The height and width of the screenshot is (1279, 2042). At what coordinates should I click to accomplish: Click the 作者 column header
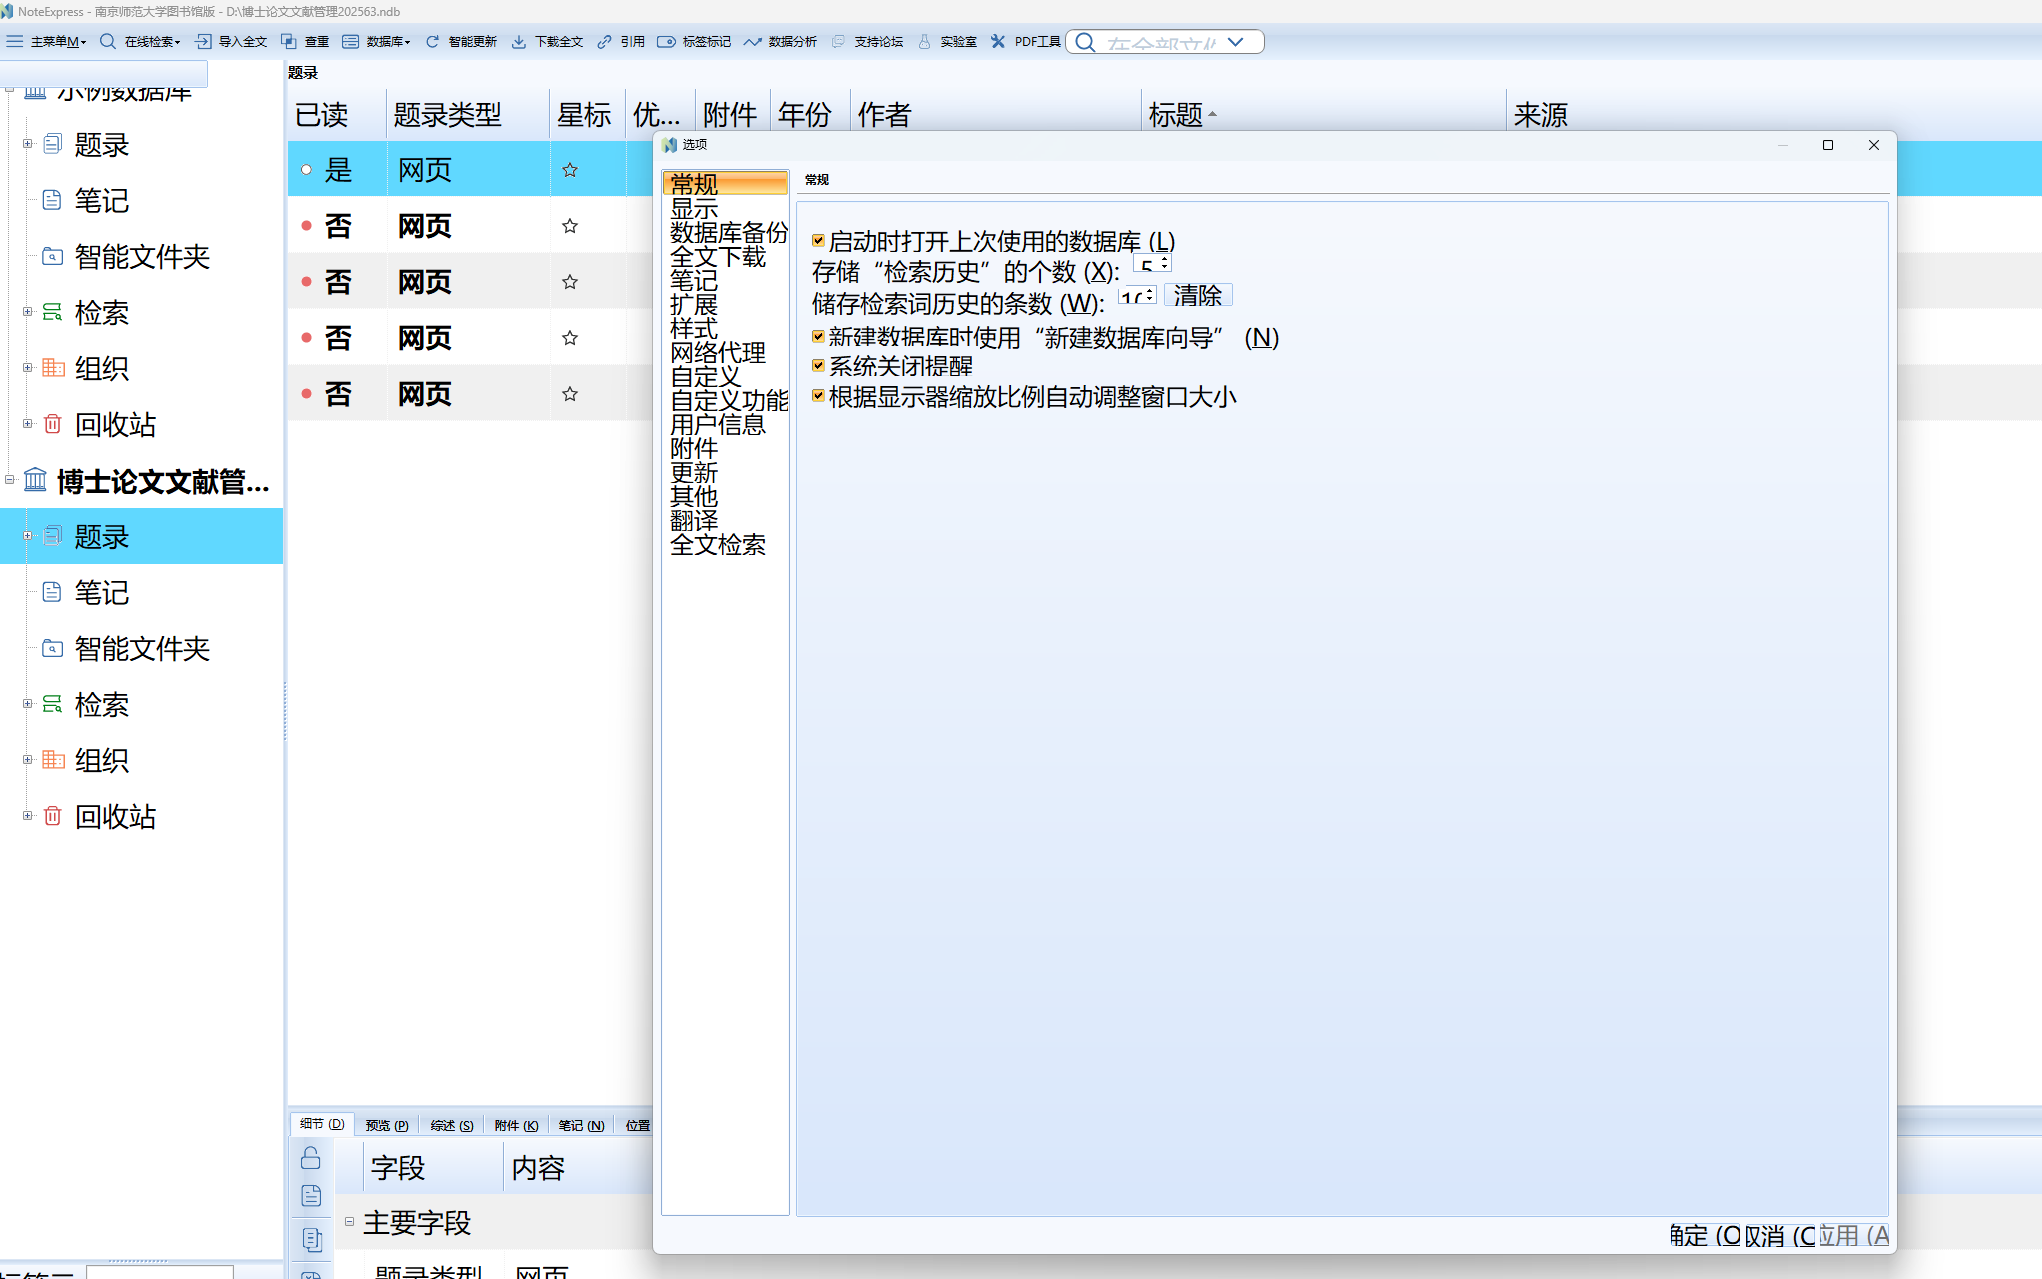pos(996,114)
